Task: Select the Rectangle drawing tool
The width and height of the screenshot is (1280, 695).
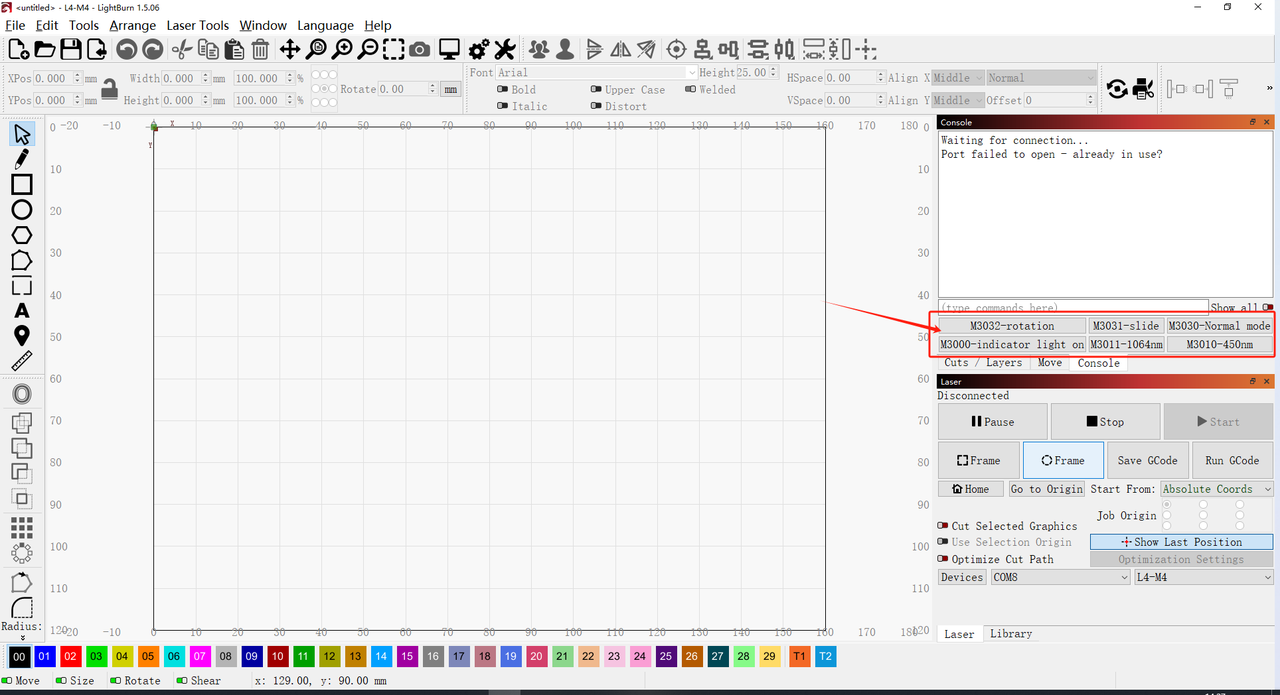Action: click(21, 184)
